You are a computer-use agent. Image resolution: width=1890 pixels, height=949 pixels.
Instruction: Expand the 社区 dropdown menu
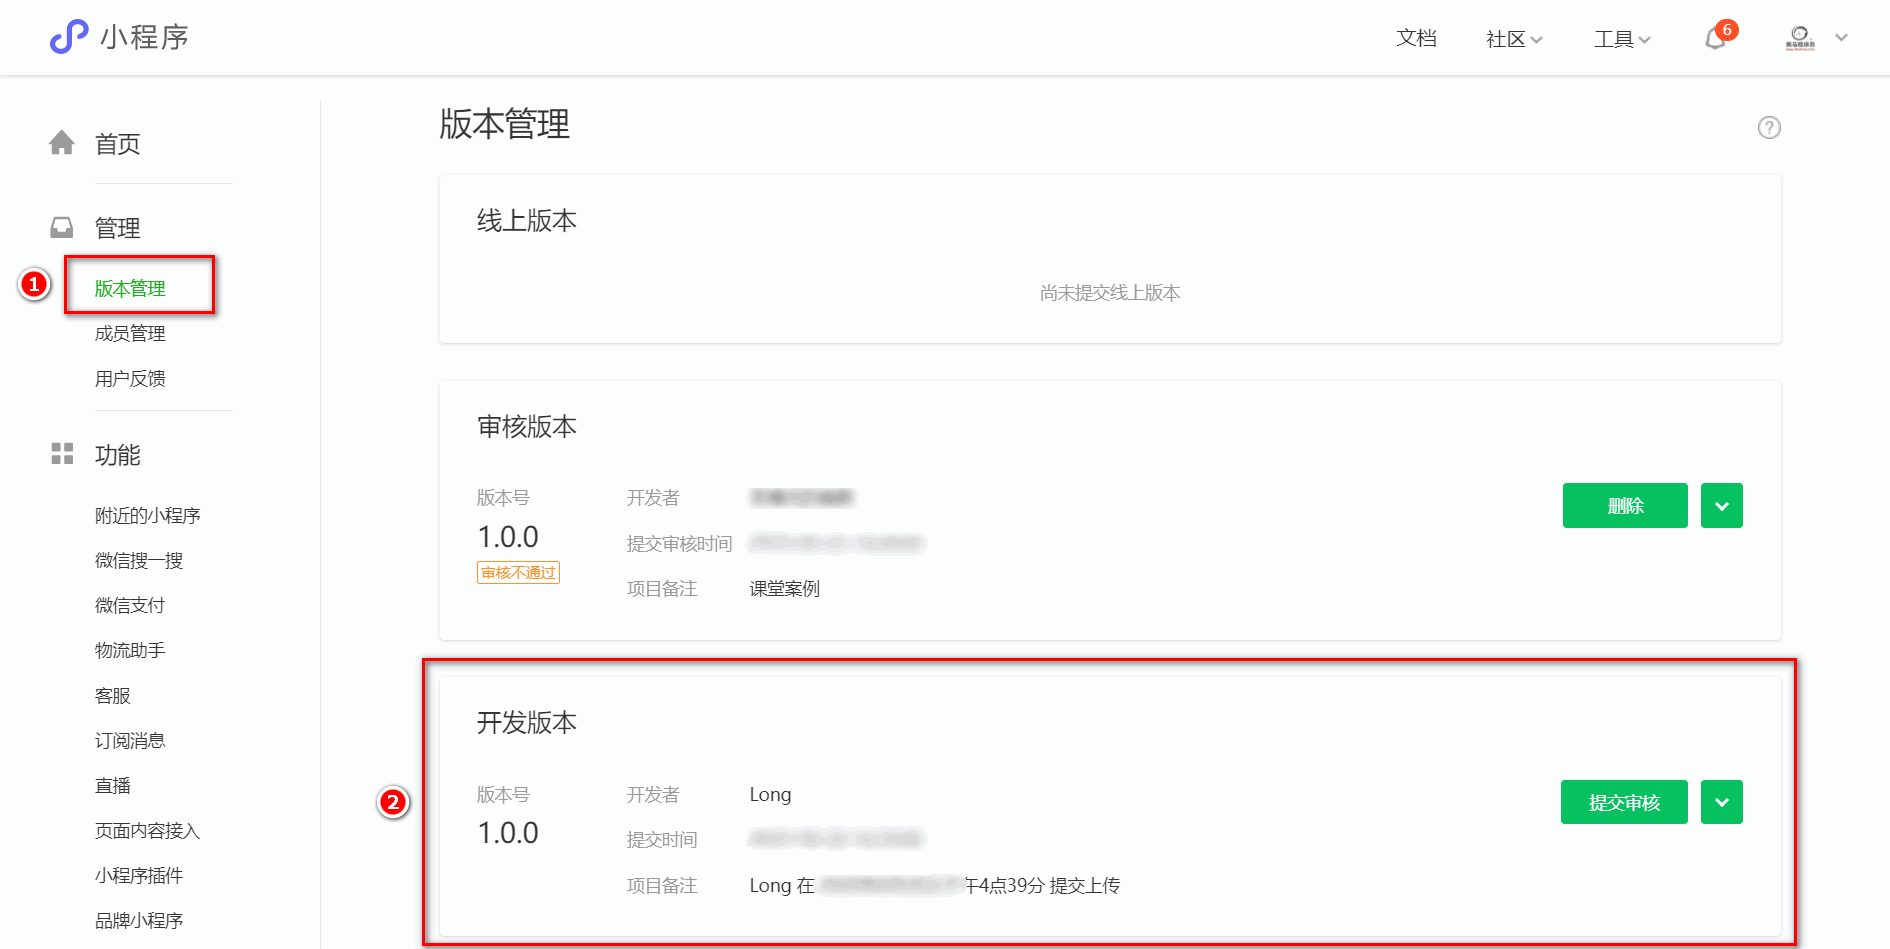point(1514,39)
